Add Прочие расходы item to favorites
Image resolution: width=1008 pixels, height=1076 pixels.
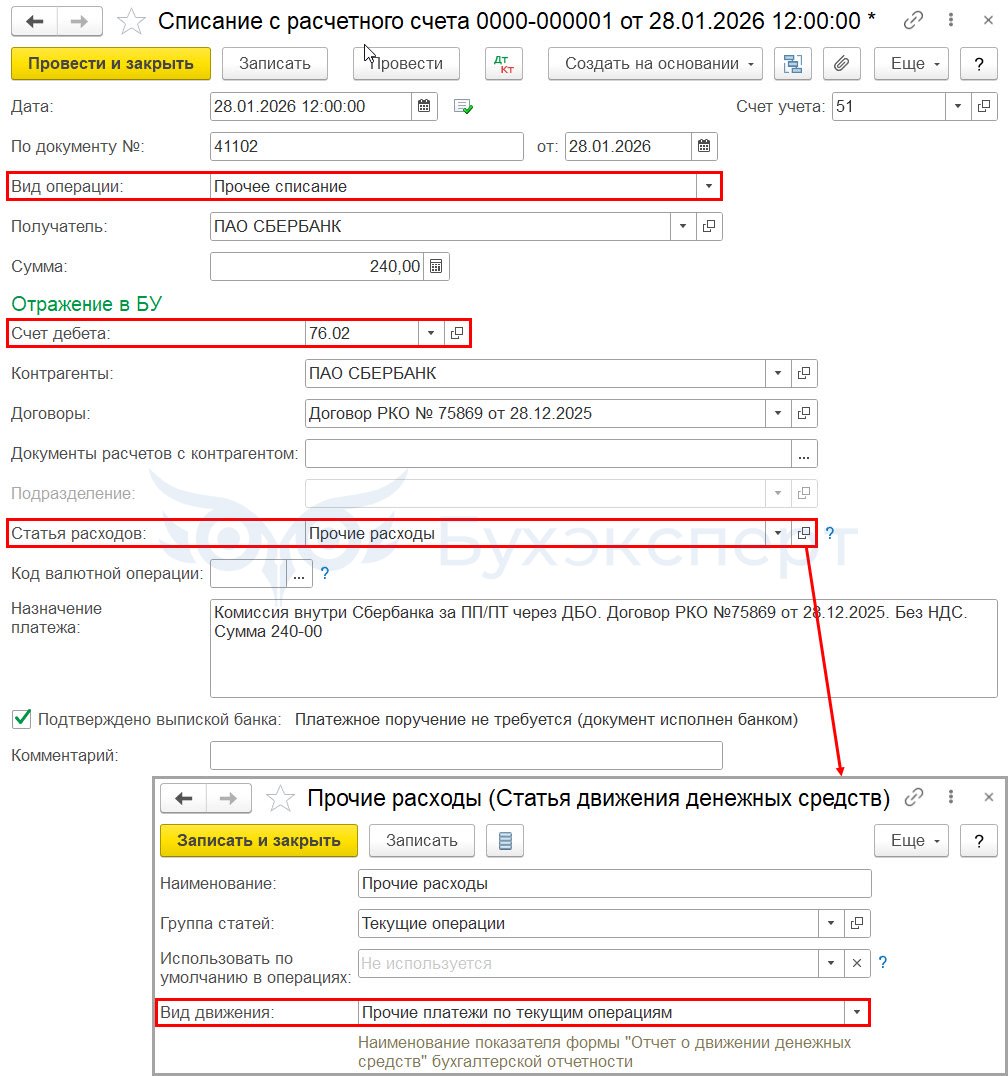click(x=280, y=799)
